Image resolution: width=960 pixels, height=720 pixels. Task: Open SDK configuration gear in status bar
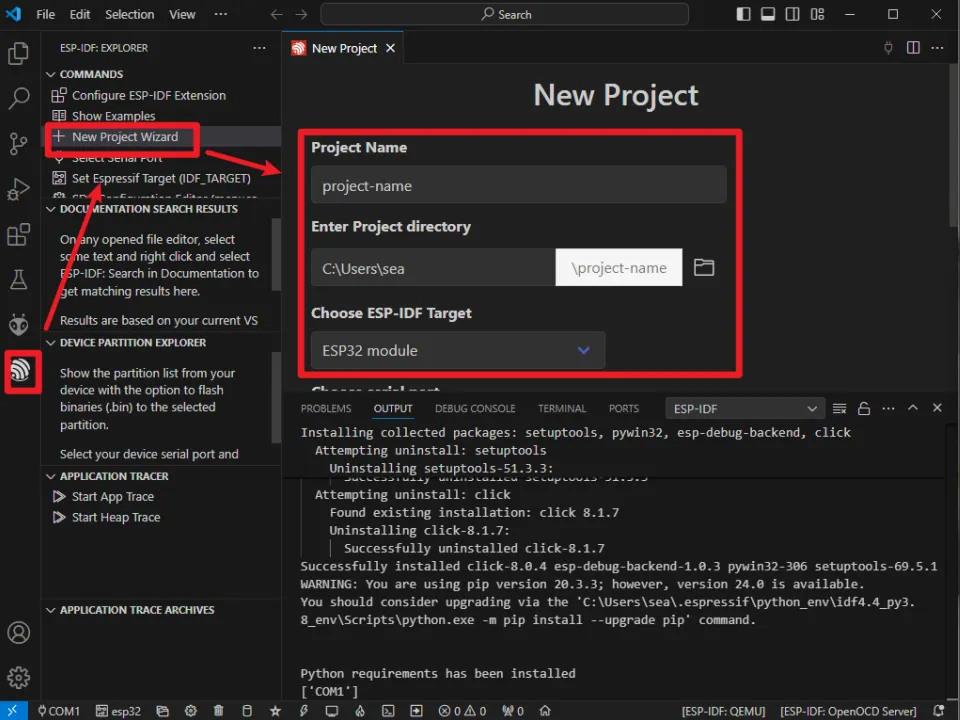[191, 711]
